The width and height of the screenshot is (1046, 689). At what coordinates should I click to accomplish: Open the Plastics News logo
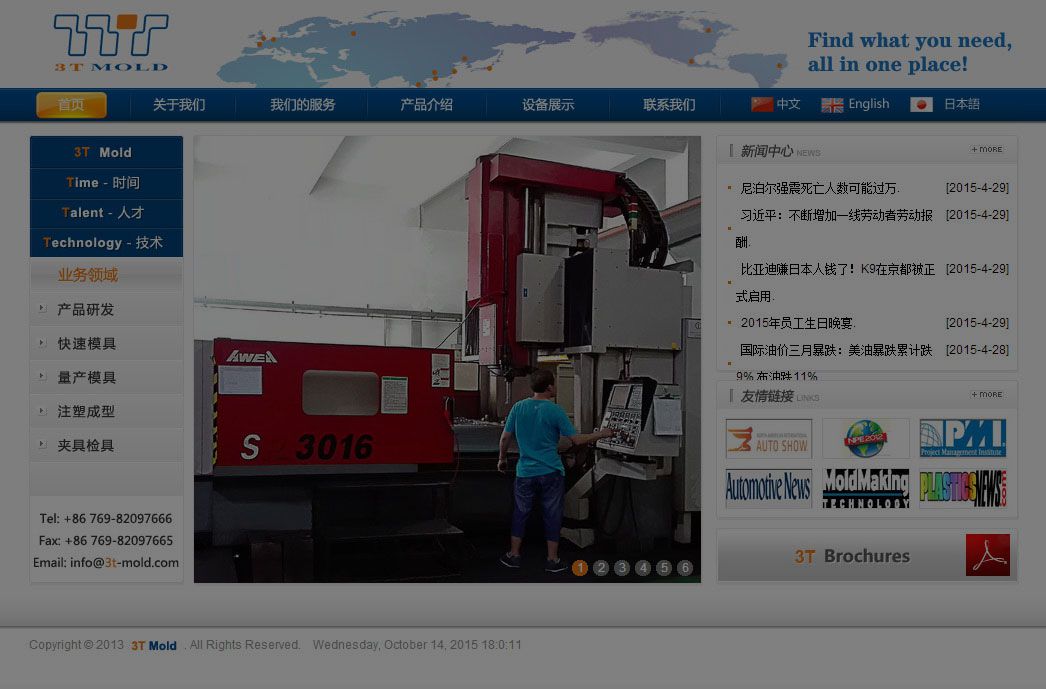click(963, 488)
